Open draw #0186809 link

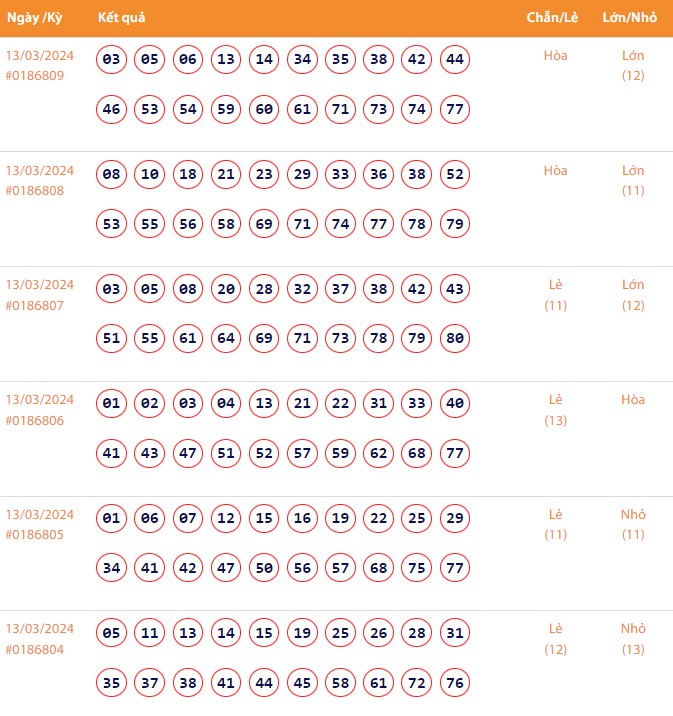pyautogui.click(x=35, y=76)
